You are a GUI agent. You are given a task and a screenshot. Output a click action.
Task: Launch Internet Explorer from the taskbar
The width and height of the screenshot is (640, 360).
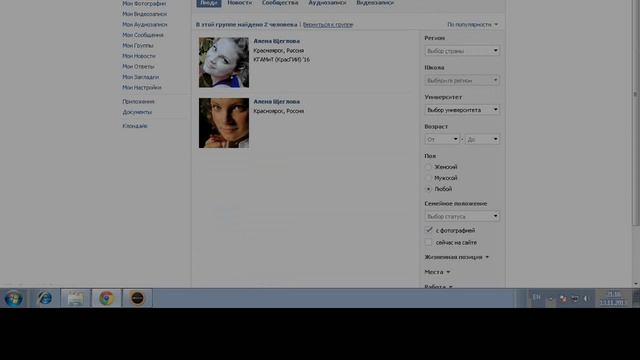pos(44,298)
